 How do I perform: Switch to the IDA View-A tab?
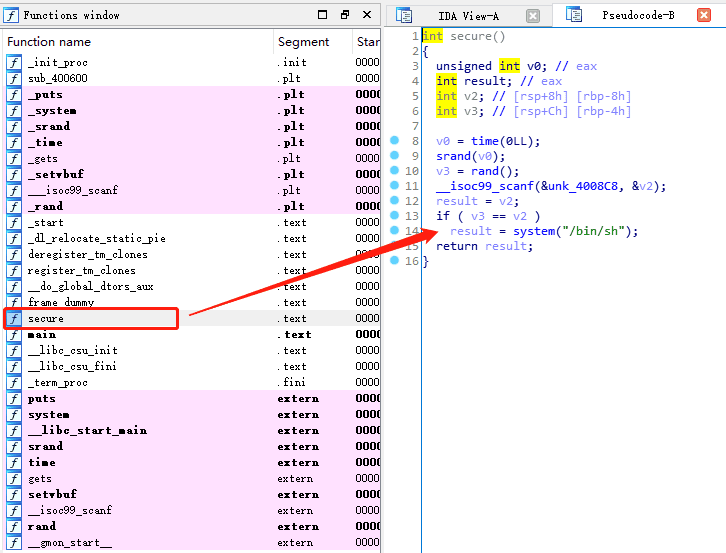point(469,16)
